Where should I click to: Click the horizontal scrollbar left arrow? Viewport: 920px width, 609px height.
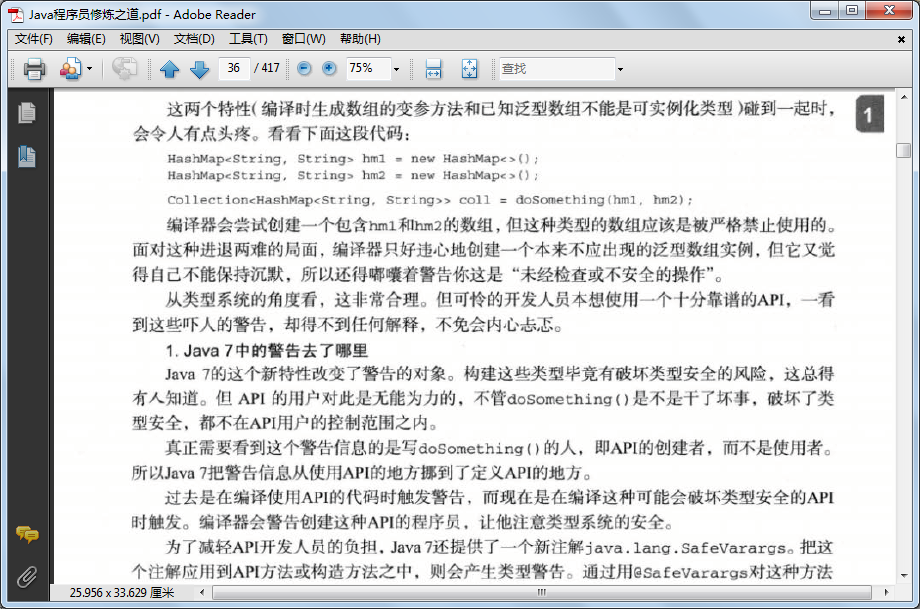coord(202,593)
